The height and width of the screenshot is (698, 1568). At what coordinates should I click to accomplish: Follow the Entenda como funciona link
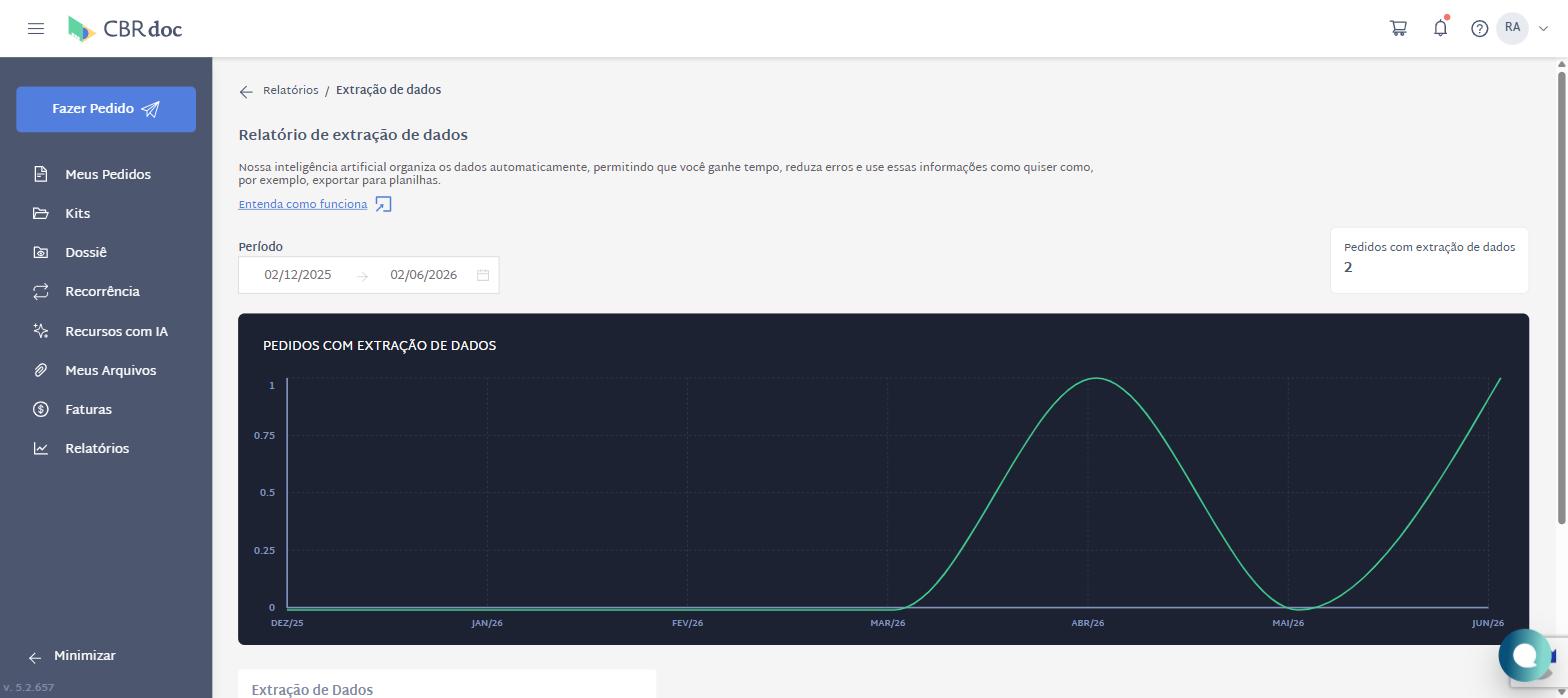303,204
